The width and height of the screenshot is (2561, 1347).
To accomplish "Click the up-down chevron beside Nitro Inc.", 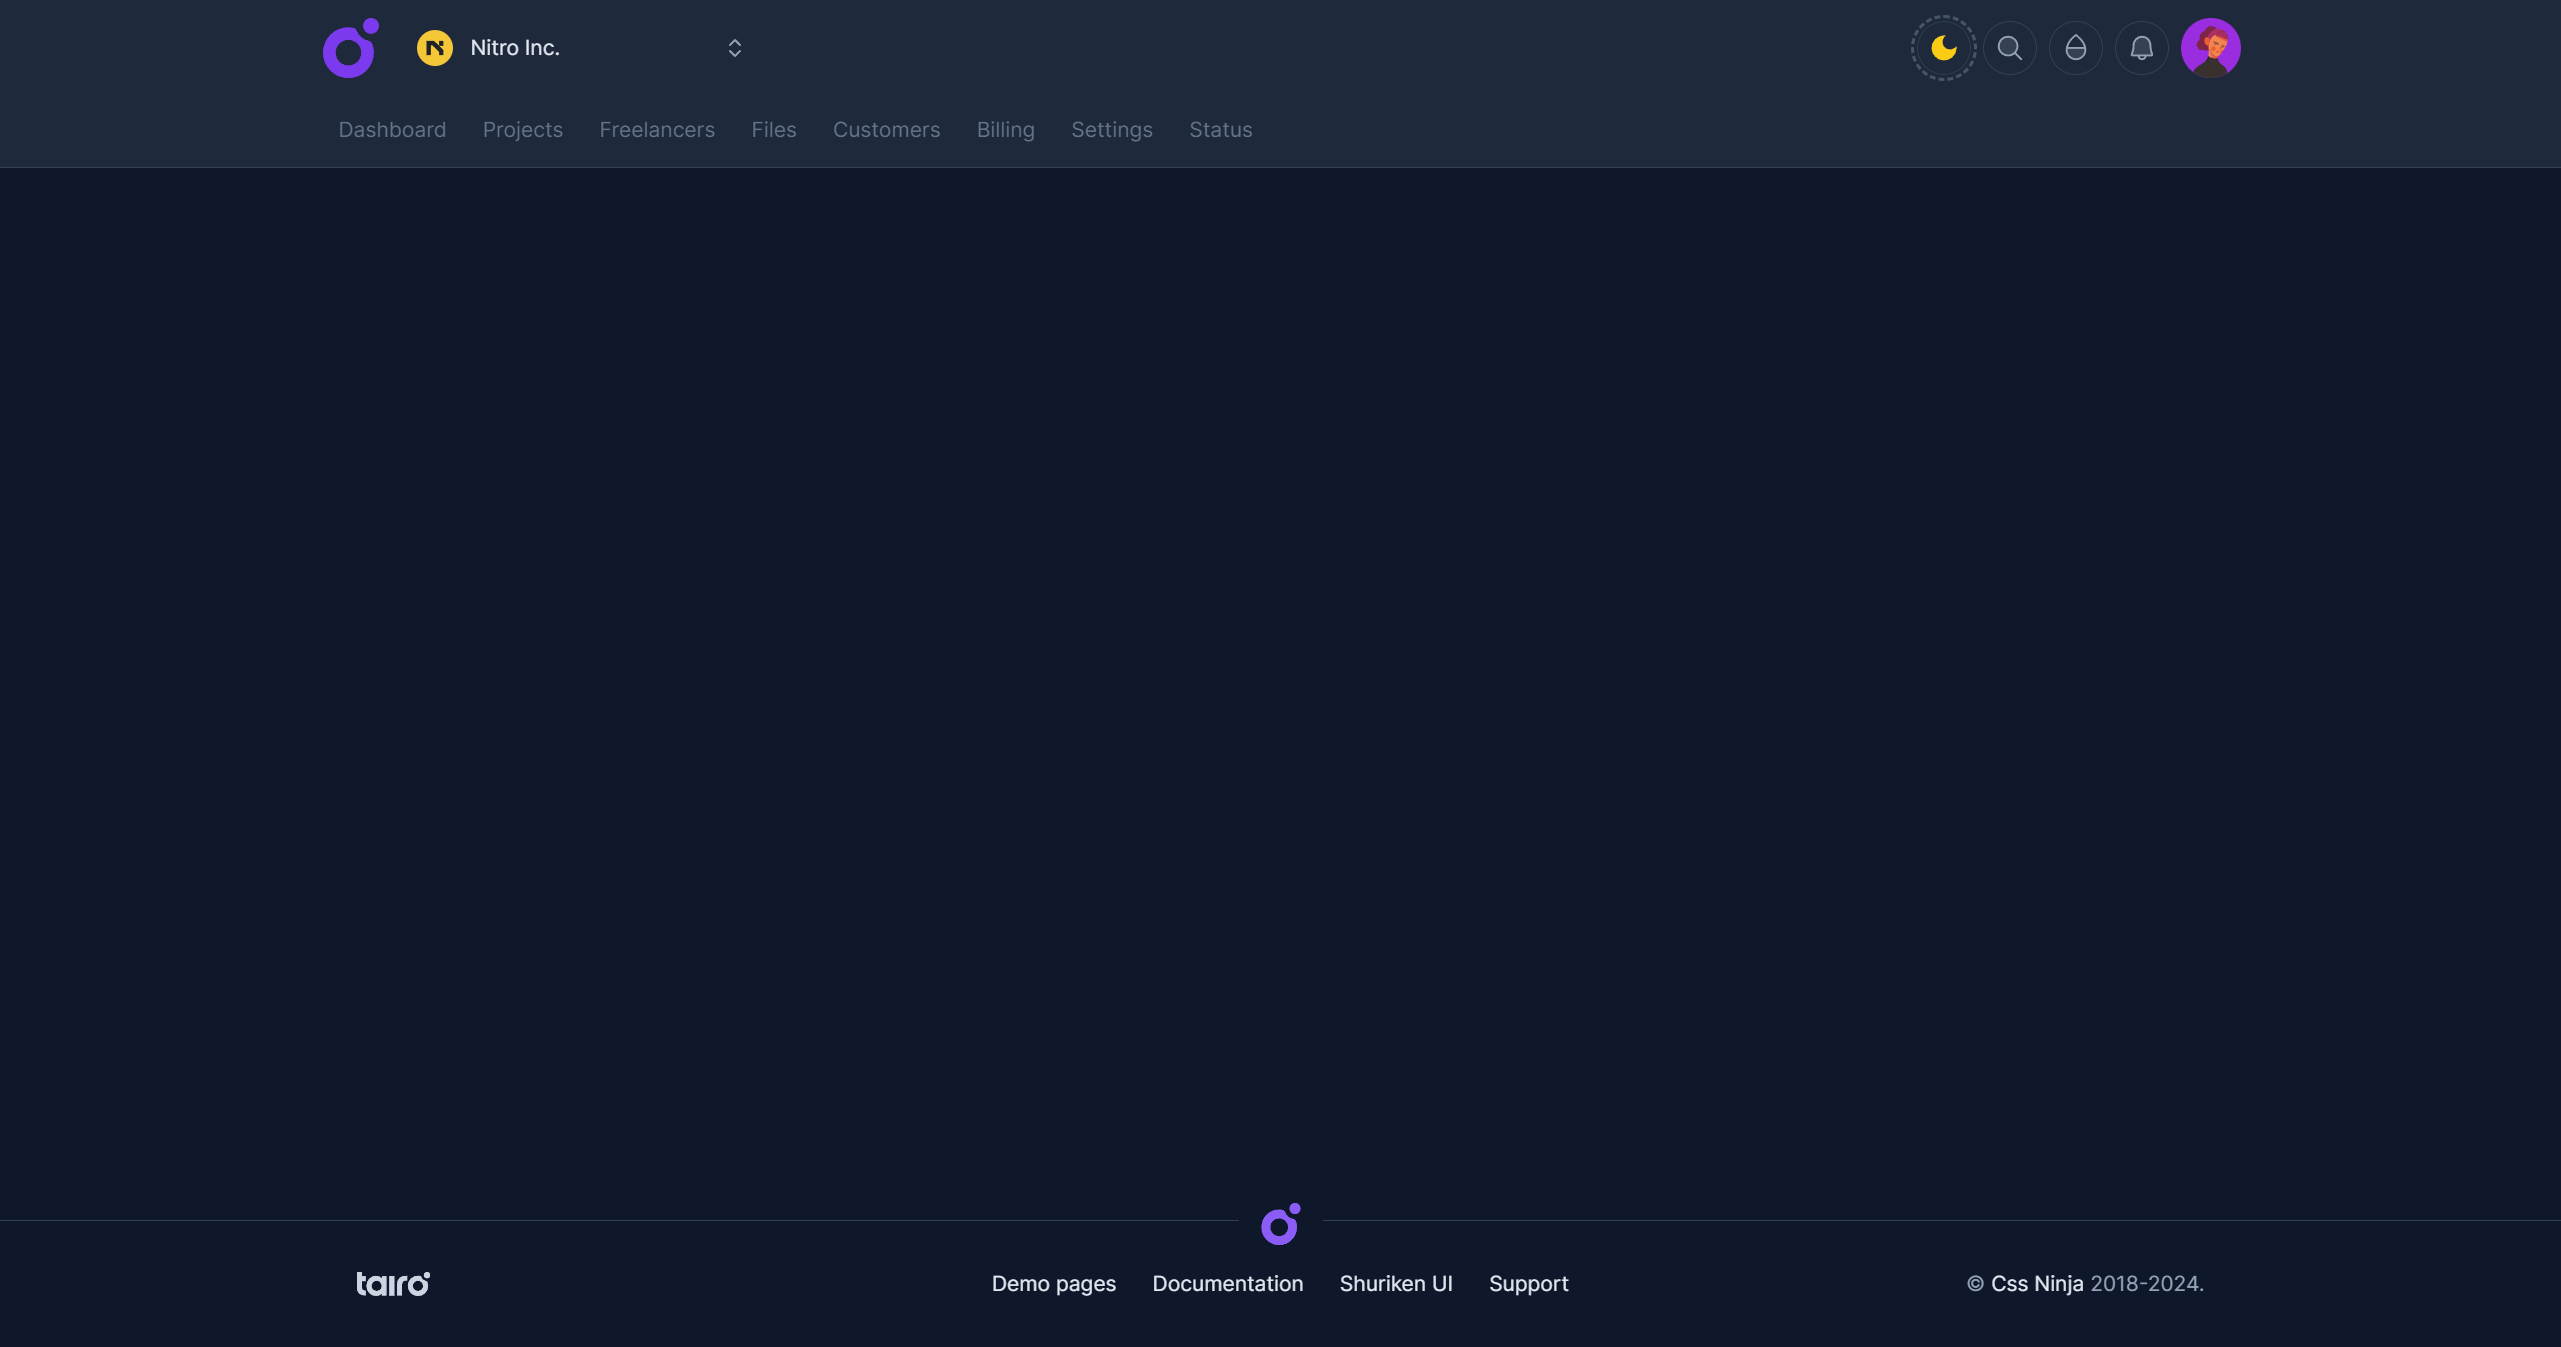I will point(735,48).
